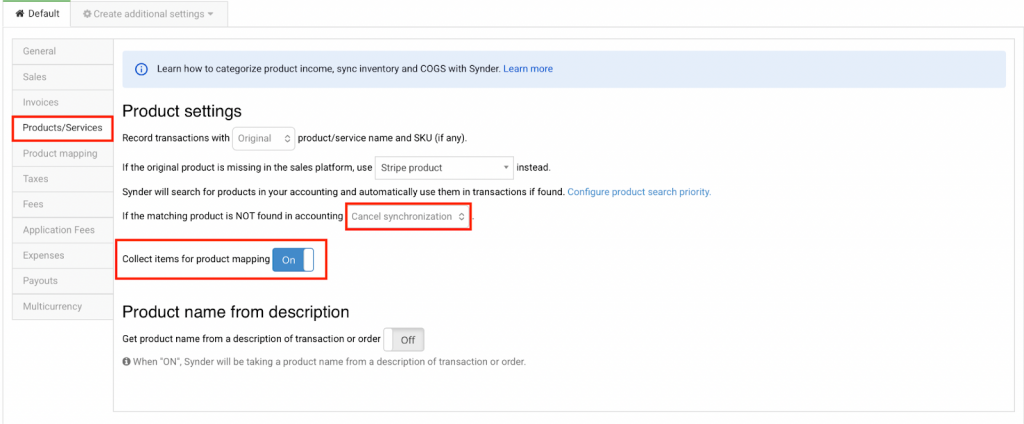Screen dimensions: 1024x424
Task: Click the info icon in the blue banner
Action: pyautogui.click(x=141, y=69)
